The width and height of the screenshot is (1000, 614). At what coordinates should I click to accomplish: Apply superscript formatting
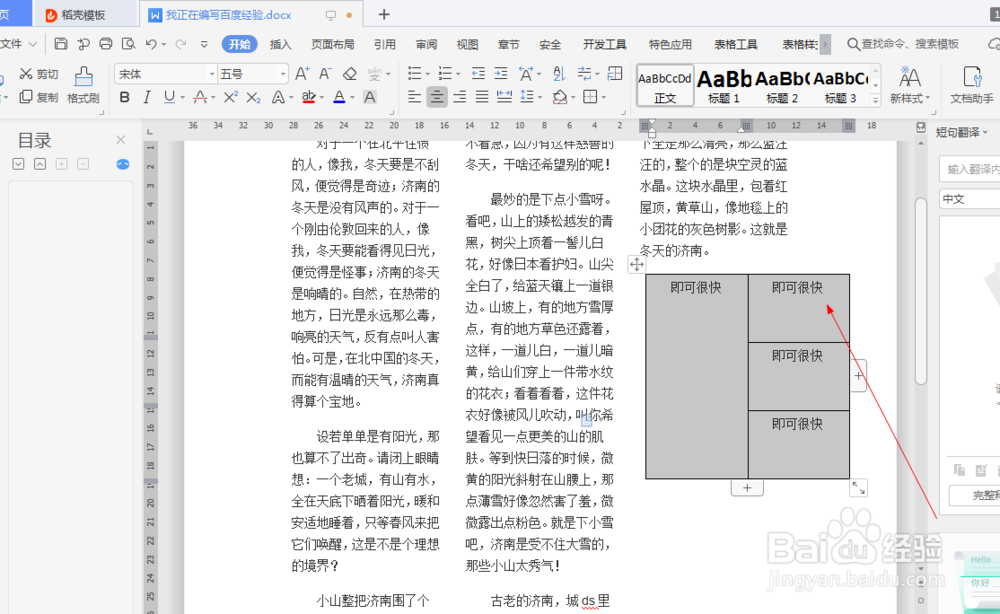coord(232,96)
